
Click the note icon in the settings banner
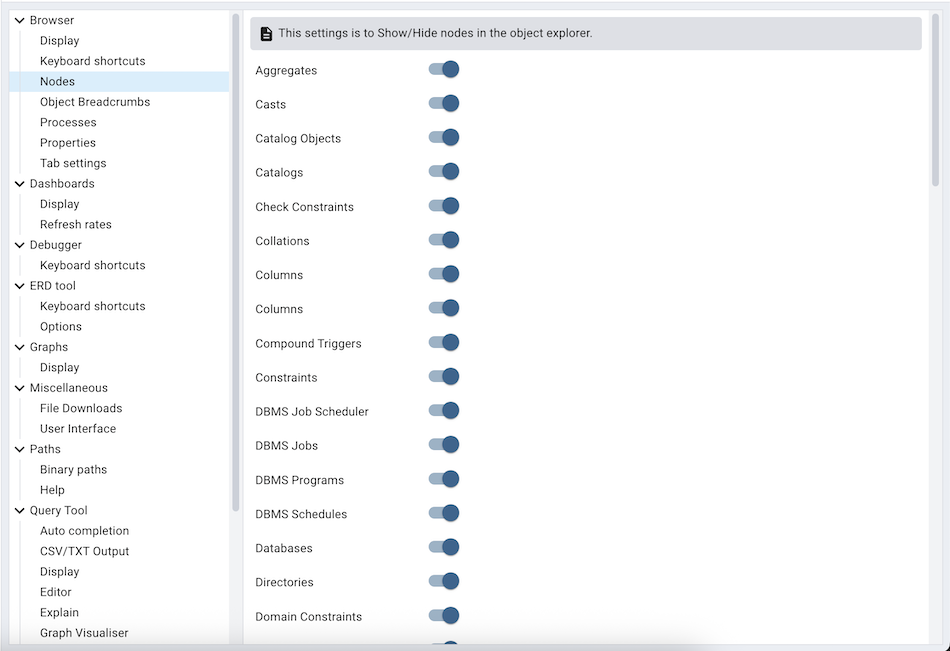[265, 33]
